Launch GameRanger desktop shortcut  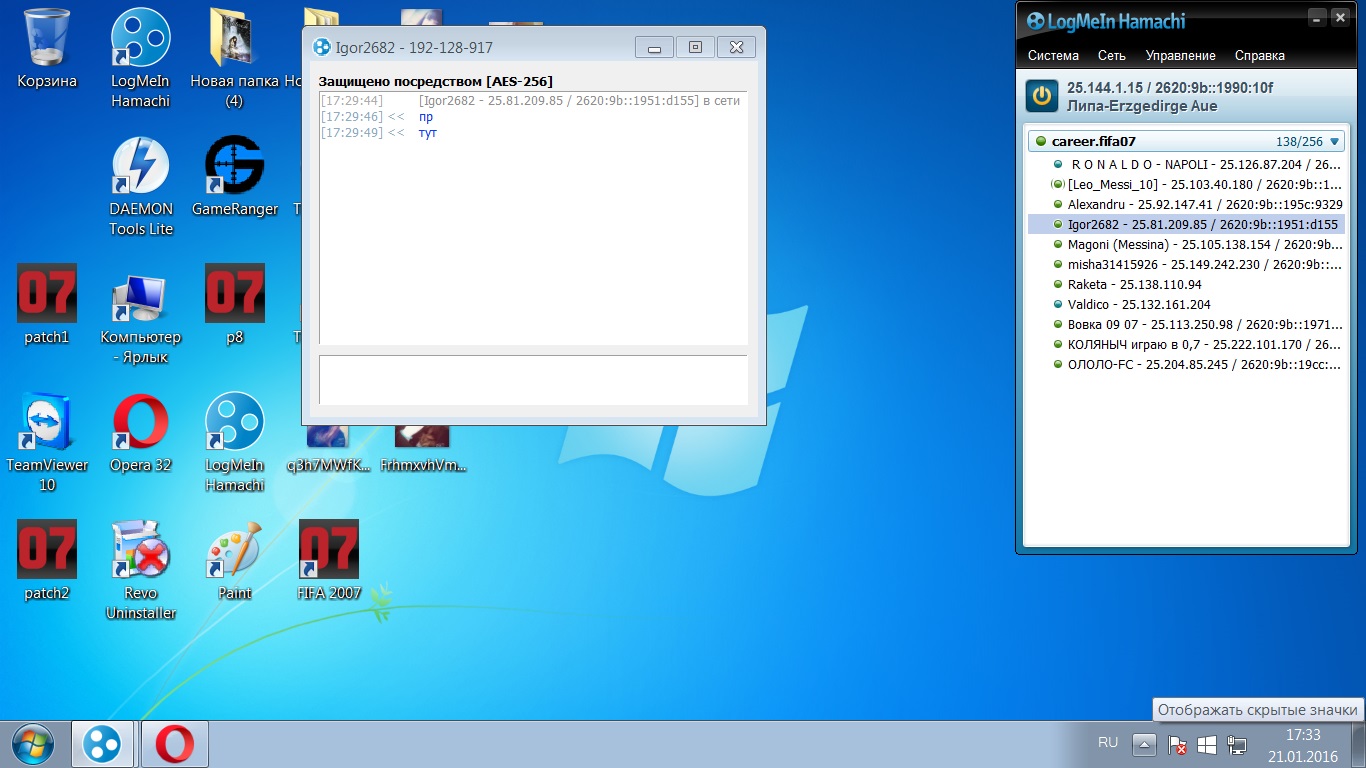coord(234,176)
